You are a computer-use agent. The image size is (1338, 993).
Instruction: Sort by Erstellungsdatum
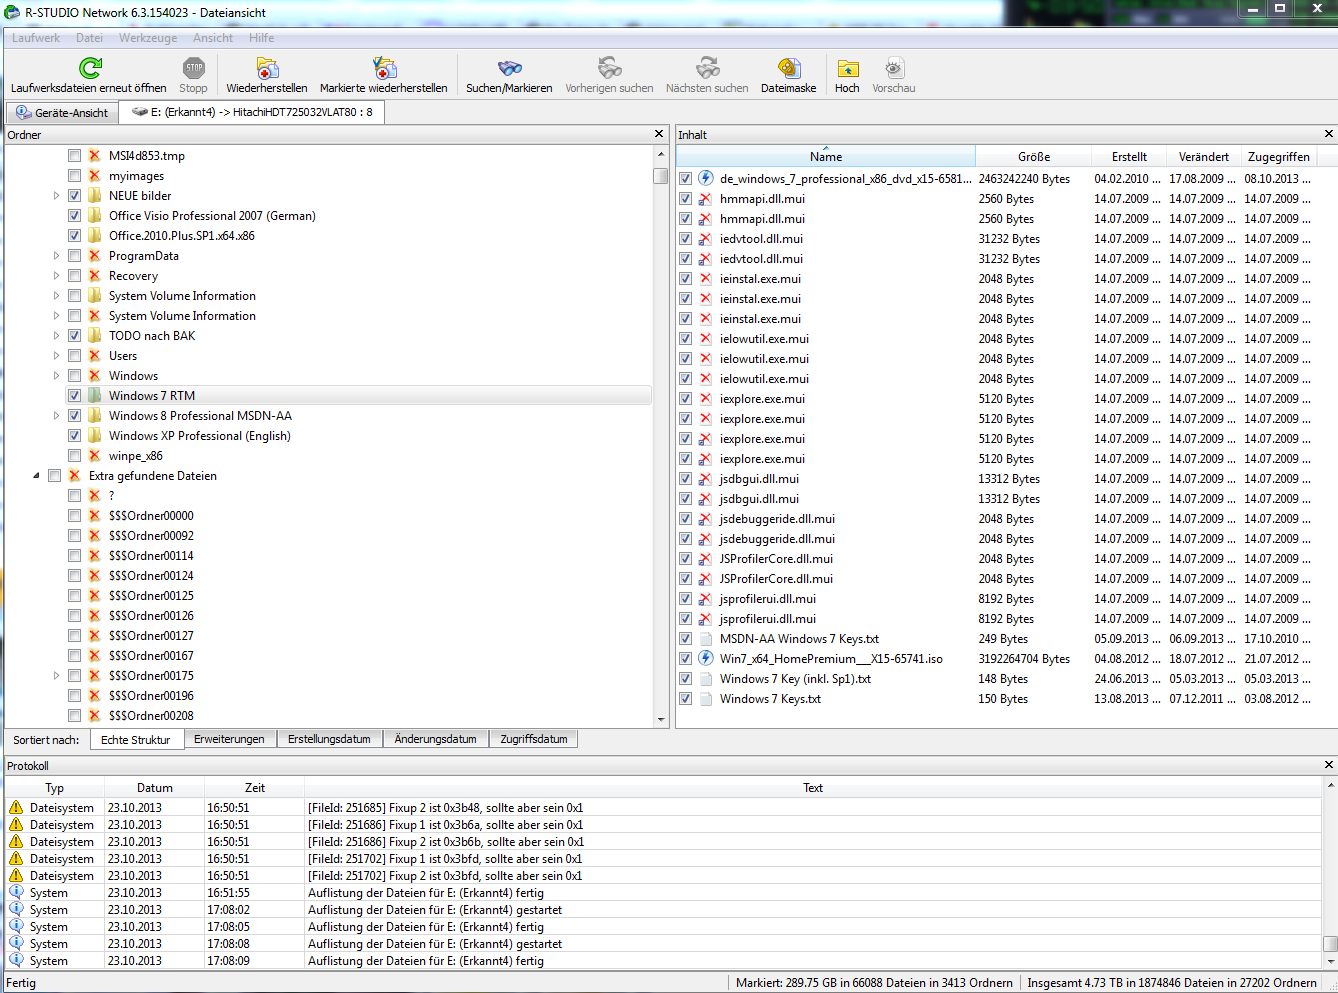329,739
